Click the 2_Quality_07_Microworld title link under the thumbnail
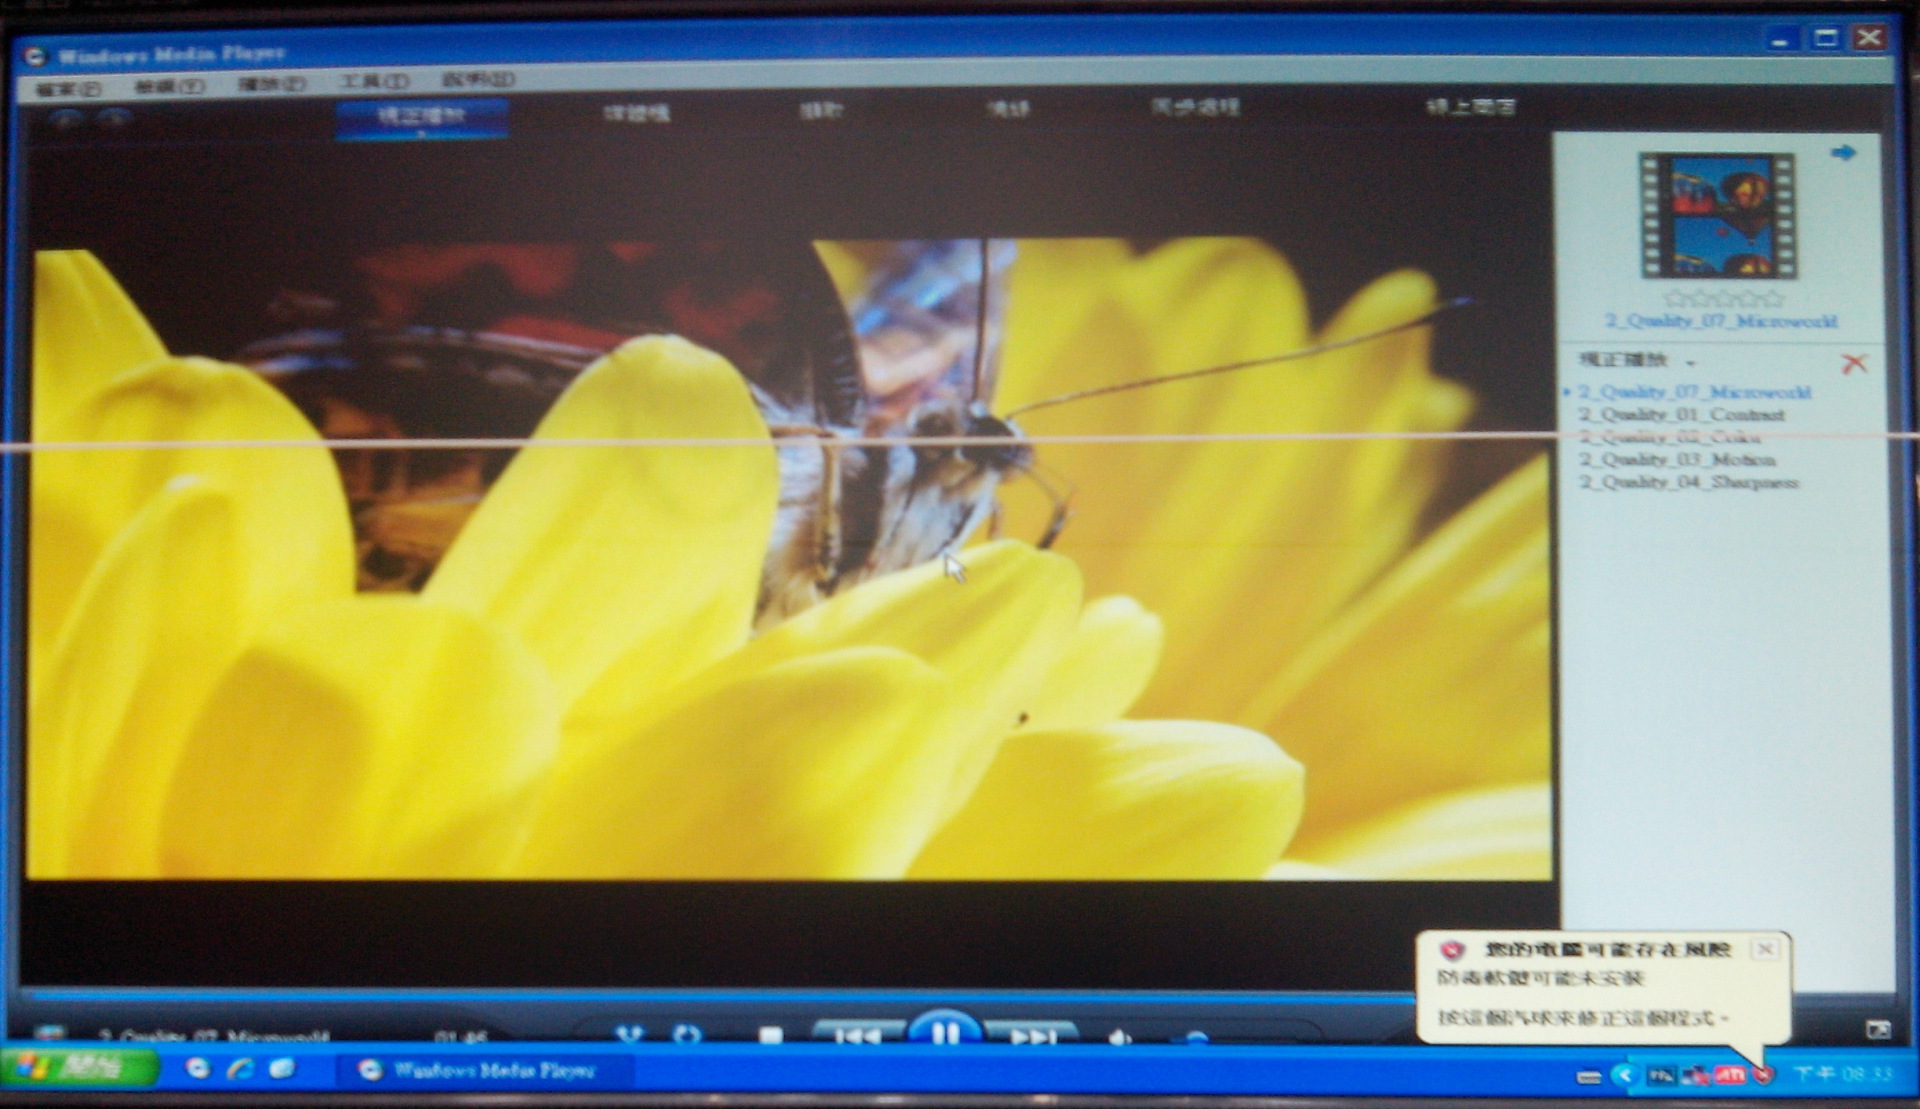Image resolution: width=1920 pixels, height=1109 pixels. click(1721, 321)
